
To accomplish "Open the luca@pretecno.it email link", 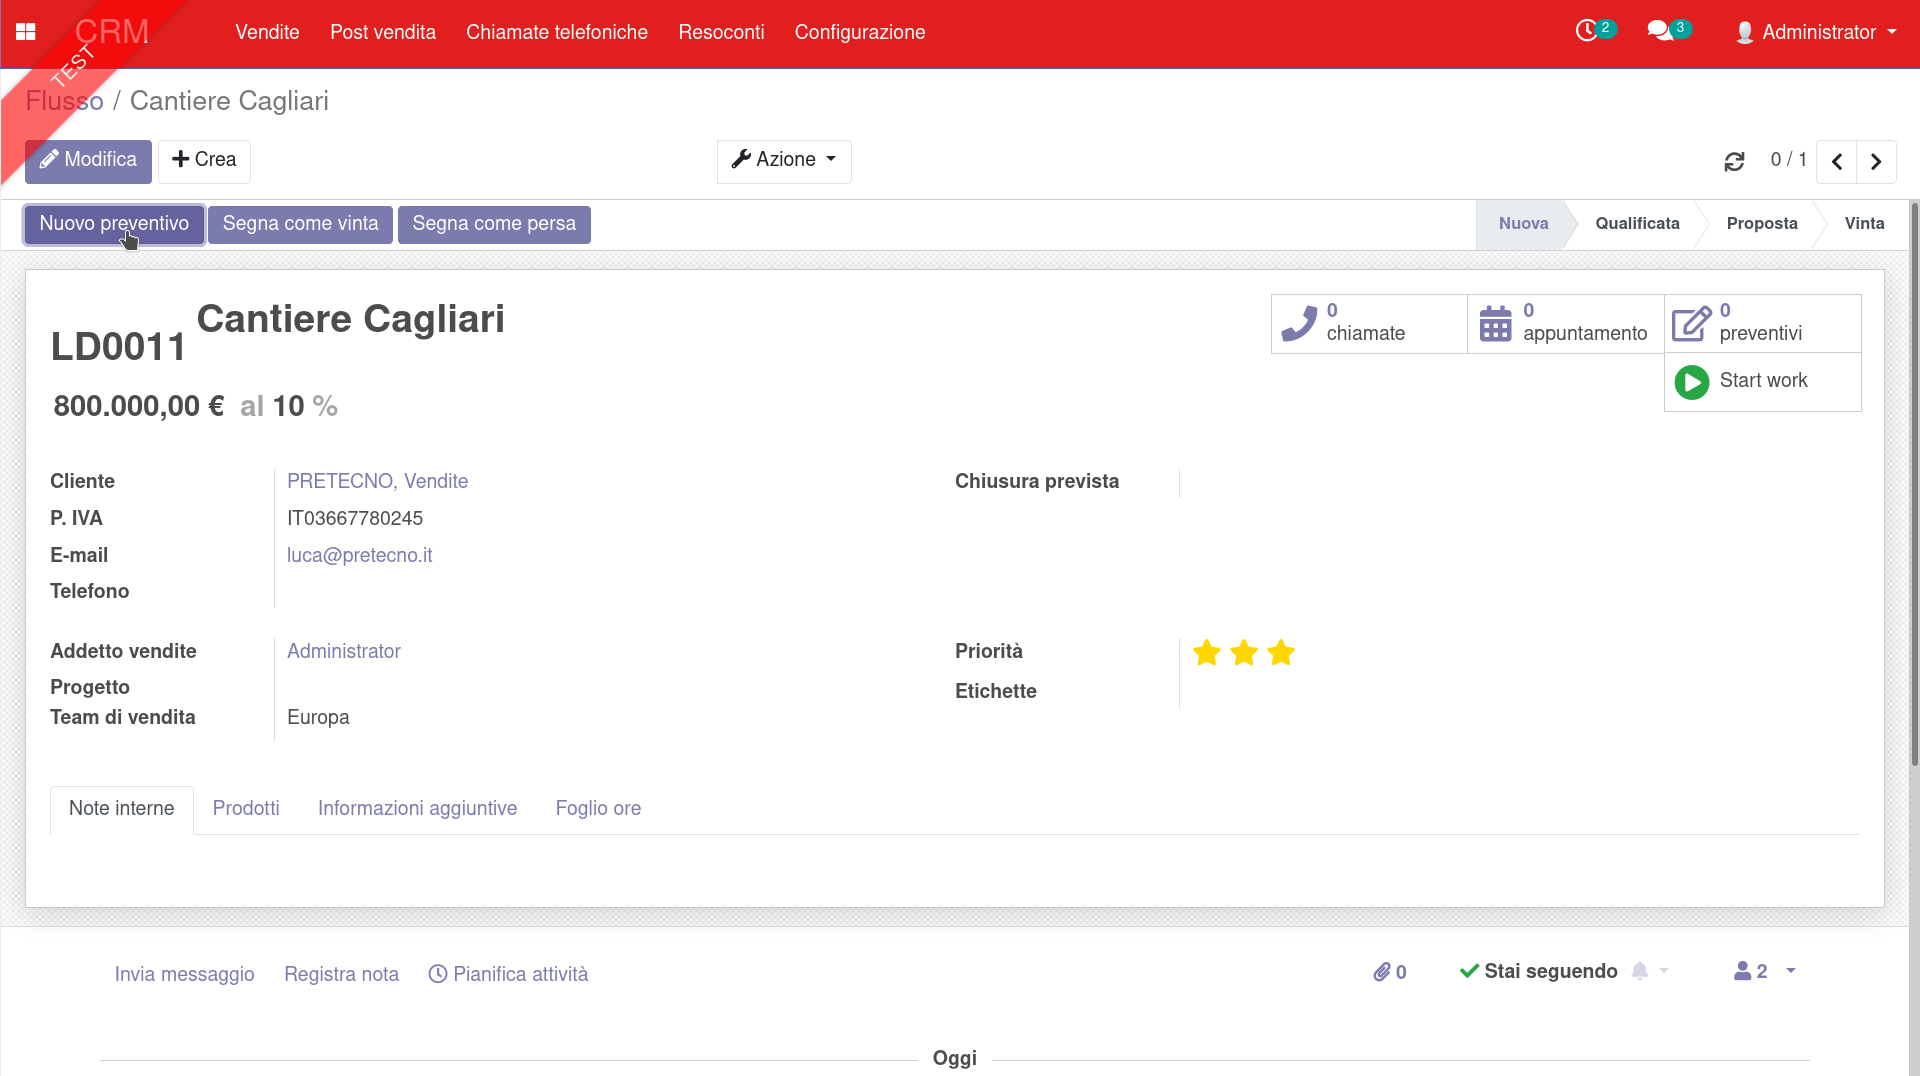I will (x=359, y=555).
